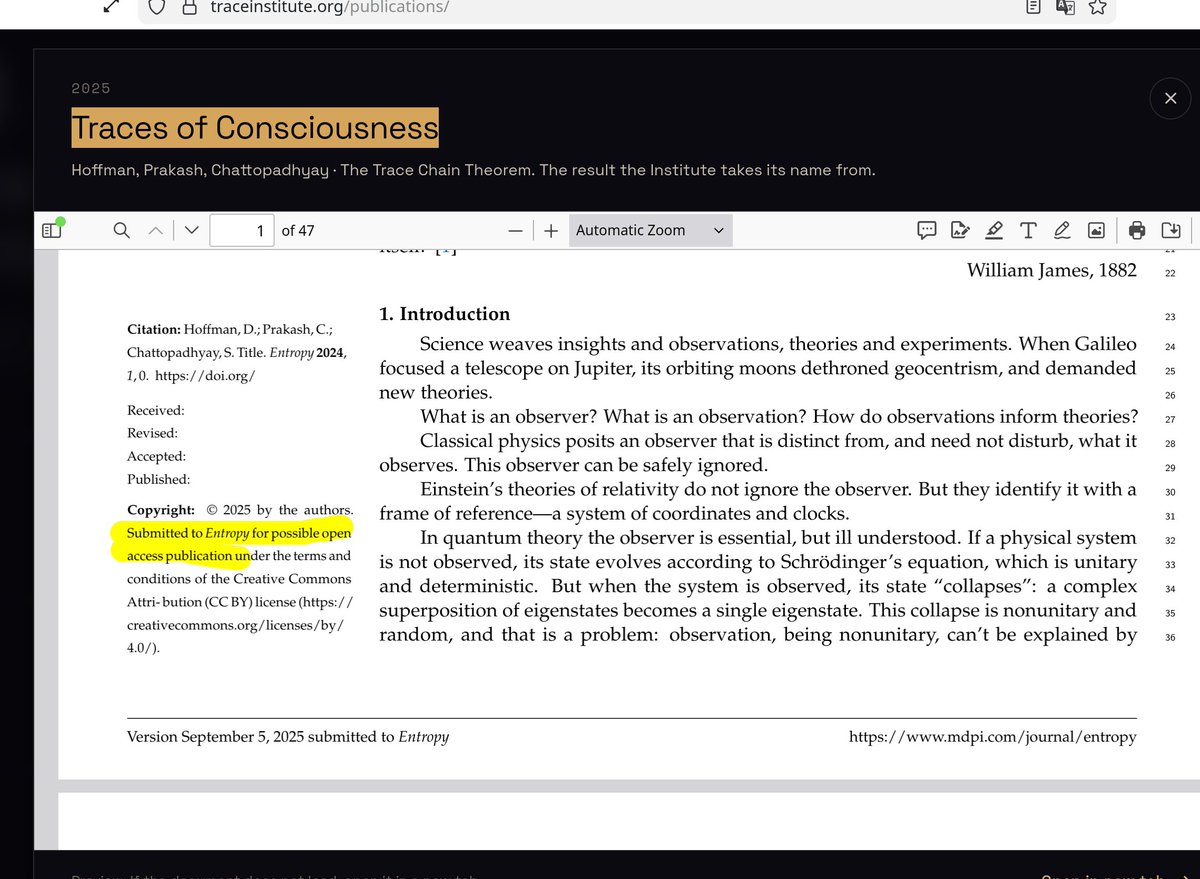Click the 2025 year label
Screen dimensions: 1200x879
tap(91, 88)
